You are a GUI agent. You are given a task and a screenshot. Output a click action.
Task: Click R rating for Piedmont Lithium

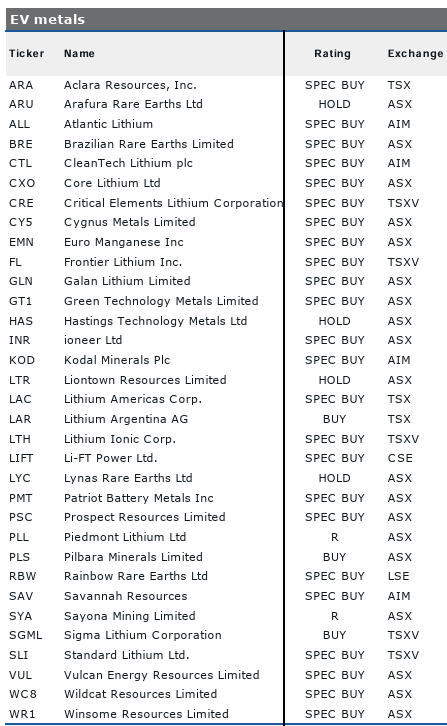pos(334,537)
